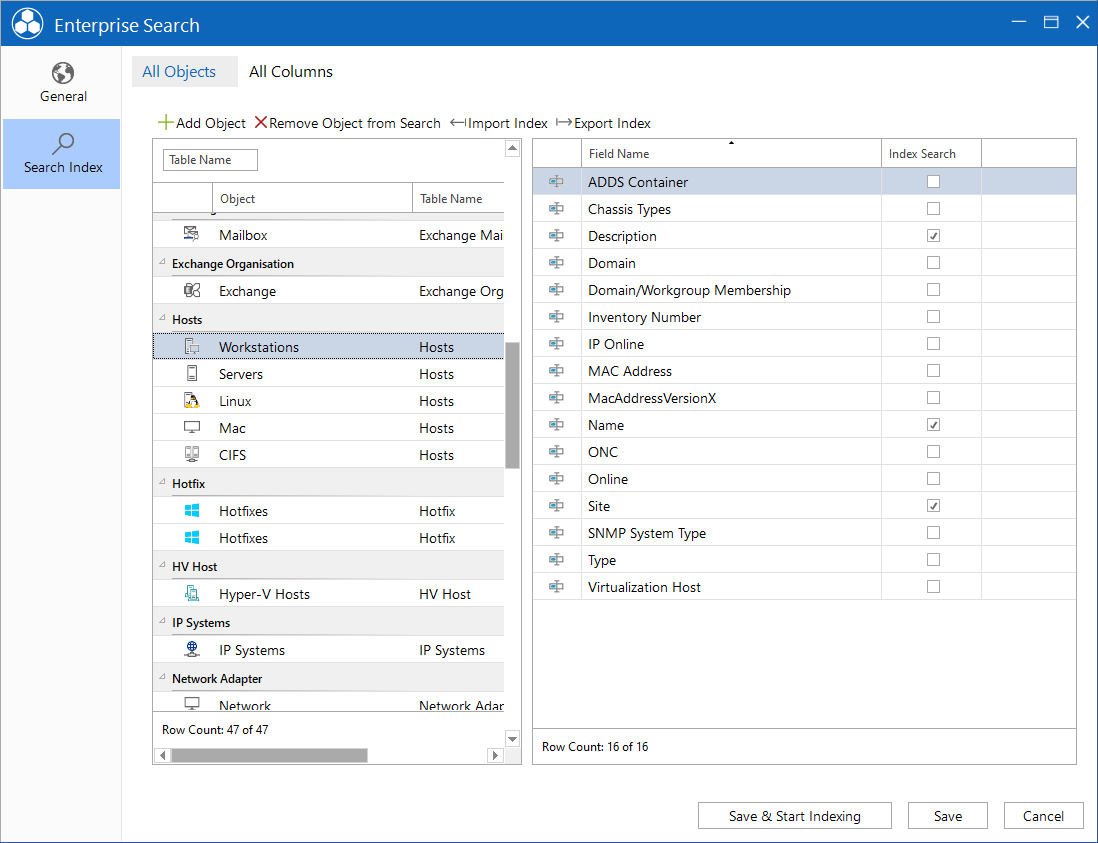Click the Chassis Types field icon

556,209
